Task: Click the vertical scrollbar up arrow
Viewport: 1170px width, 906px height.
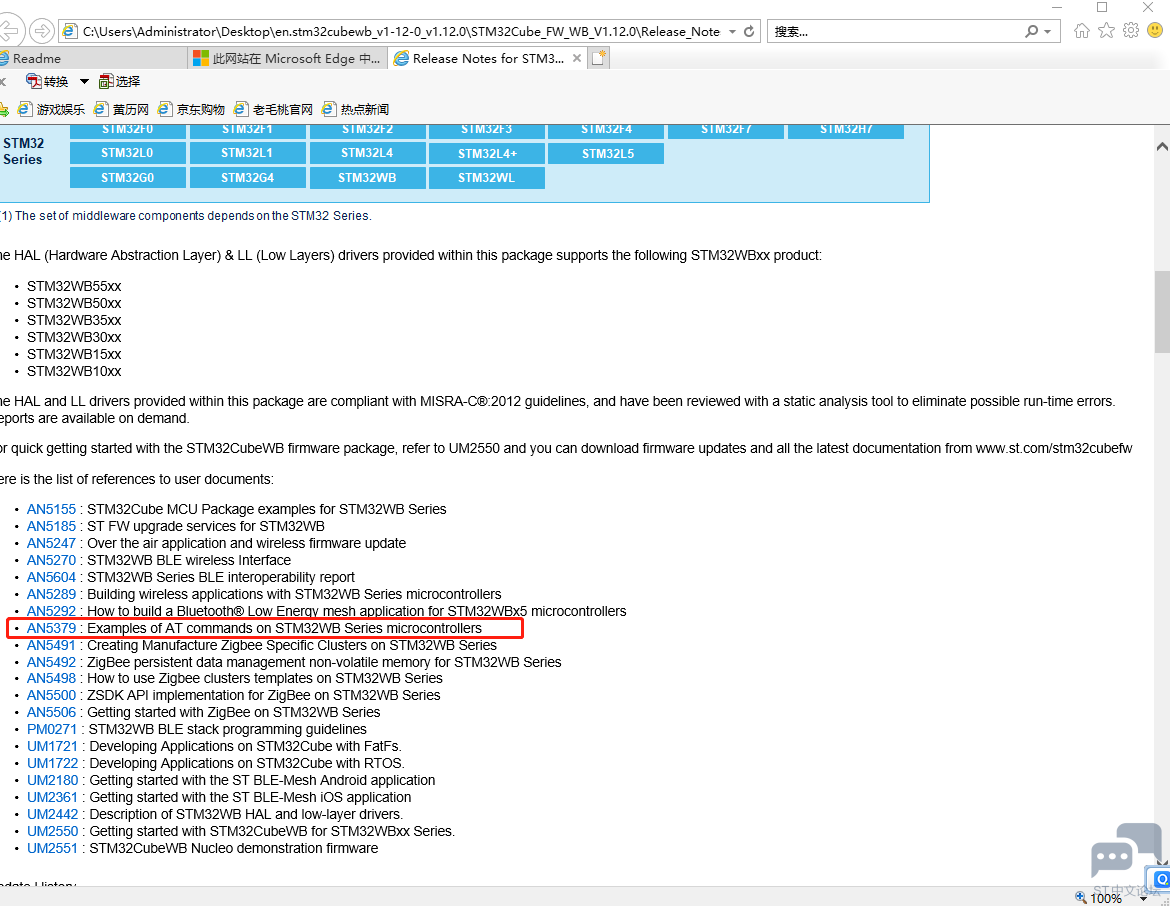Action: pyautogui.click(x=1162, y=146)
